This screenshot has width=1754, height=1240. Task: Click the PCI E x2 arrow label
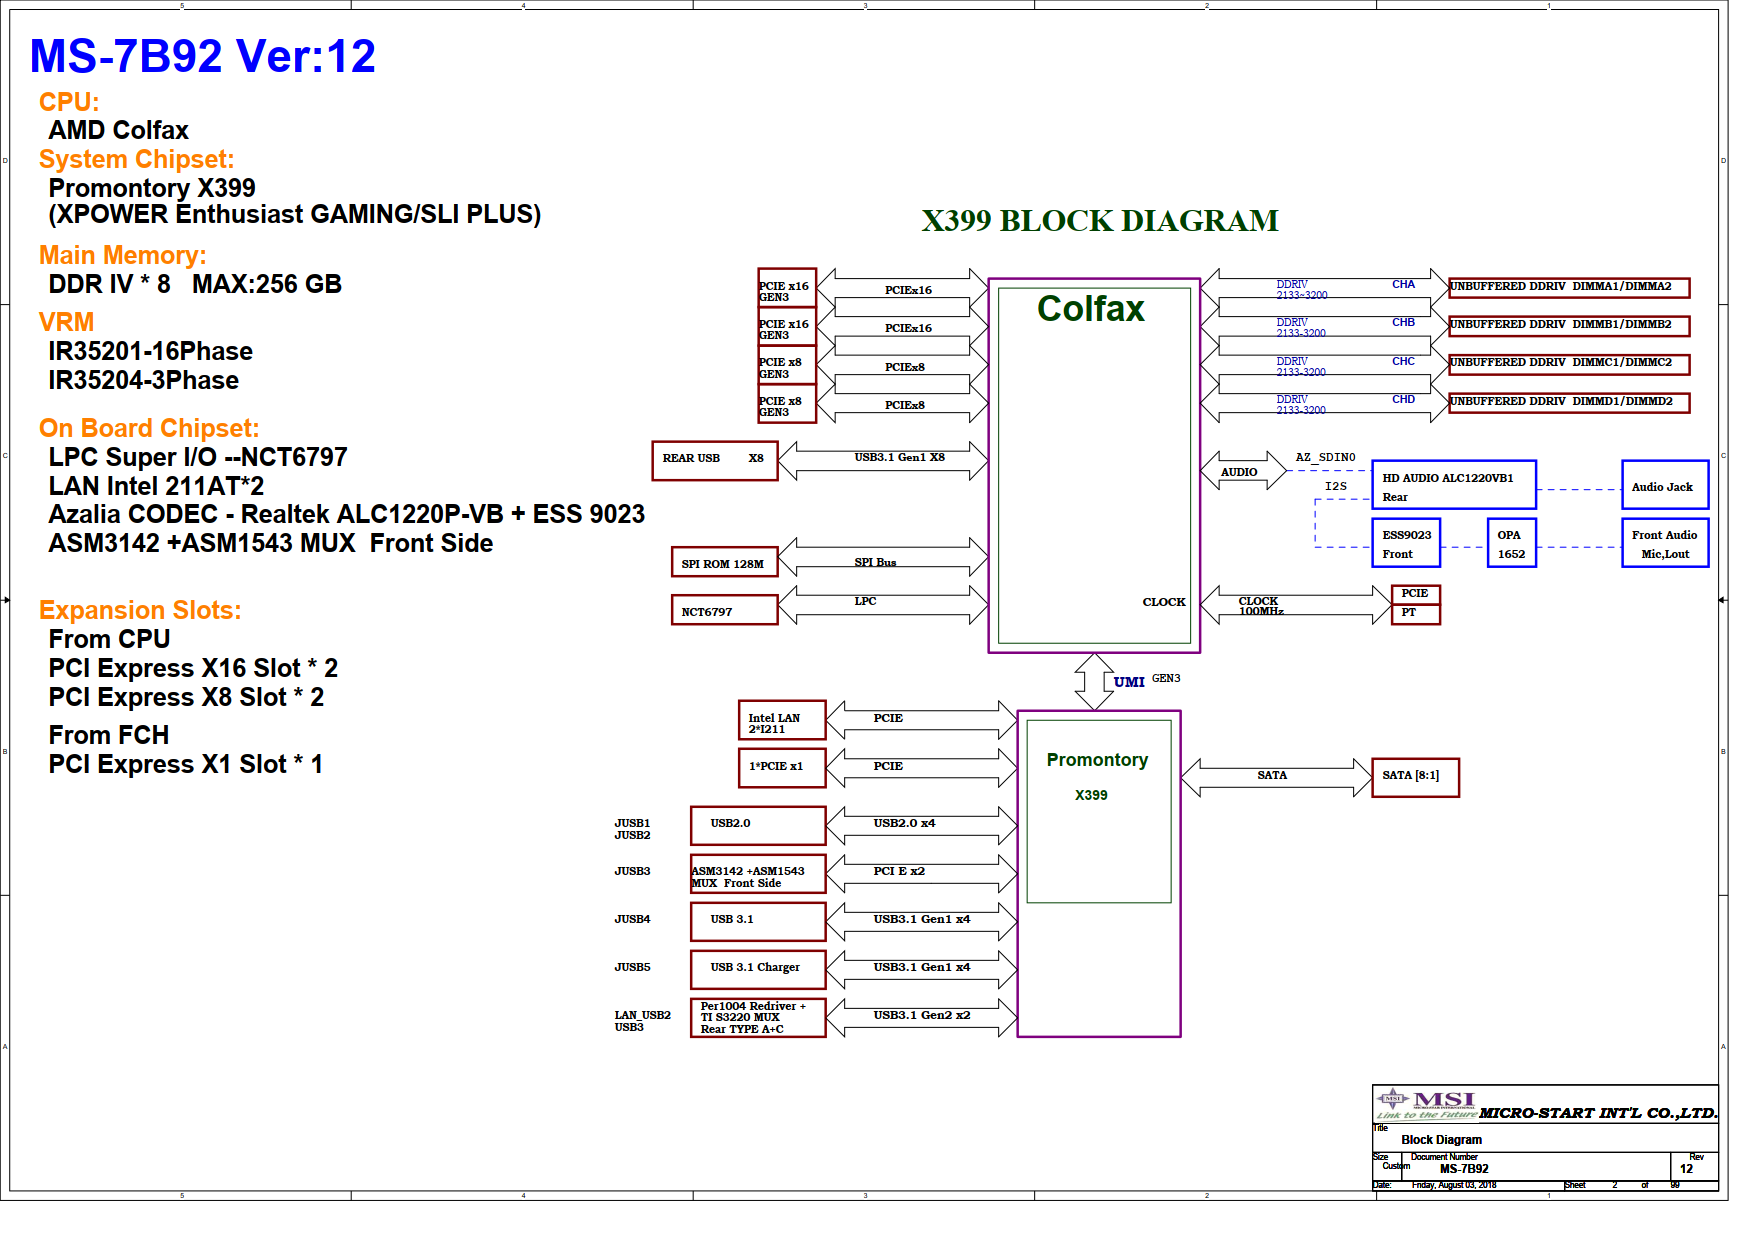pos(899,871)
